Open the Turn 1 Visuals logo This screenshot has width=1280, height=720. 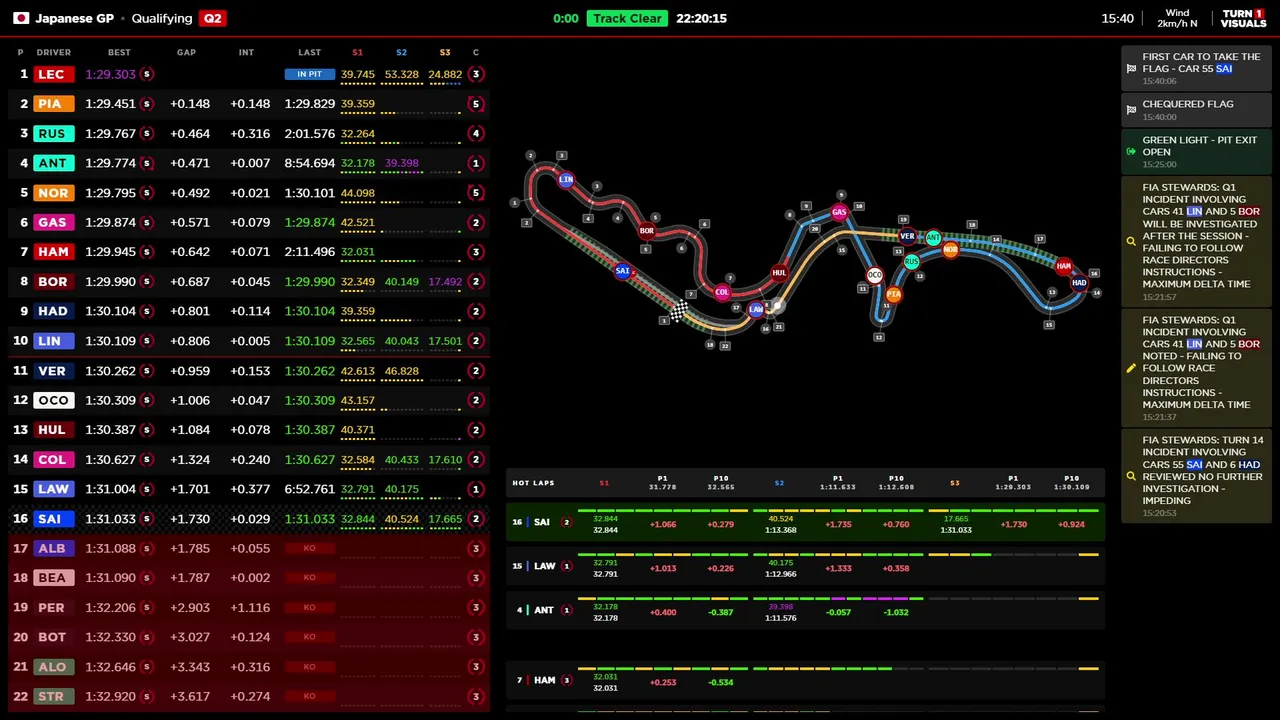1244,19
